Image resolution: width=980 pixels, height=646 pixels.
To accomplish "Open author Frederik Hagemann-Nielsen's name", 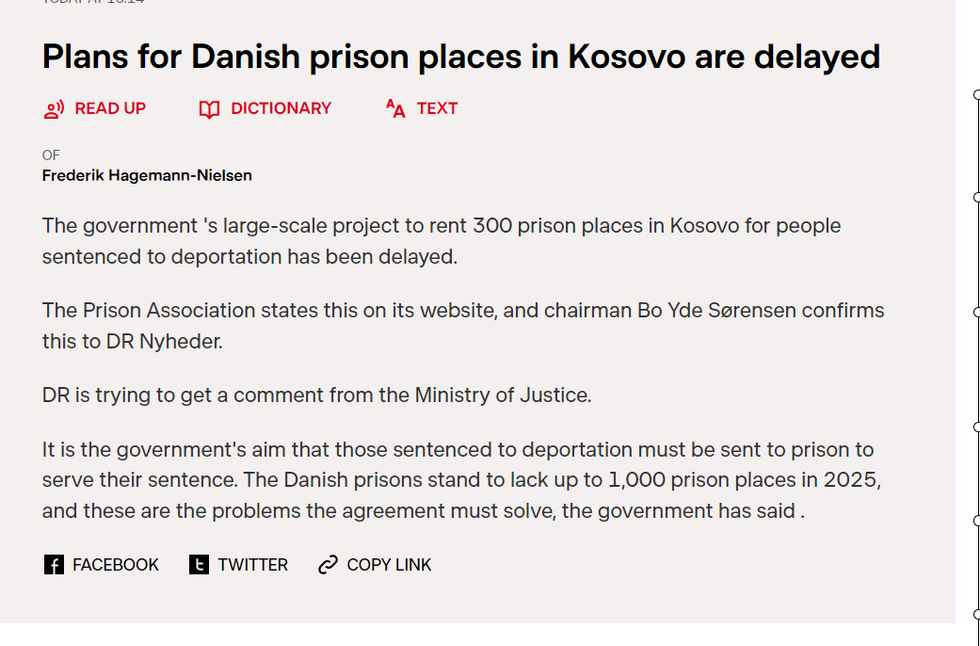I will [x=147, y=175].
